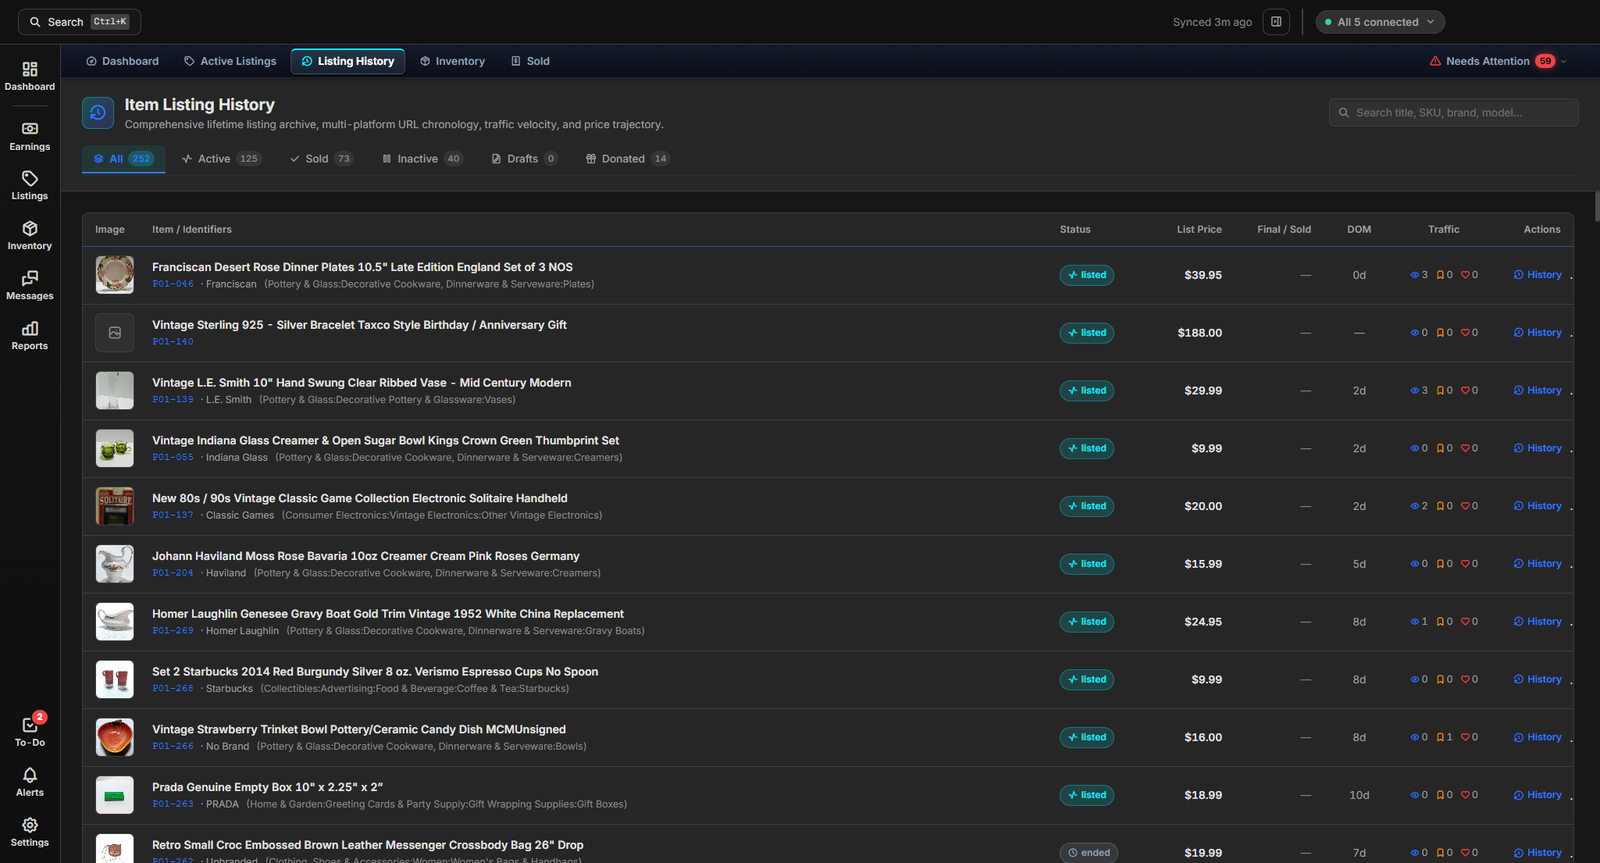Switch to the Sold top tab
Image resolution: width=1600 pixels, height=863 pixels.
coord(530,61)
